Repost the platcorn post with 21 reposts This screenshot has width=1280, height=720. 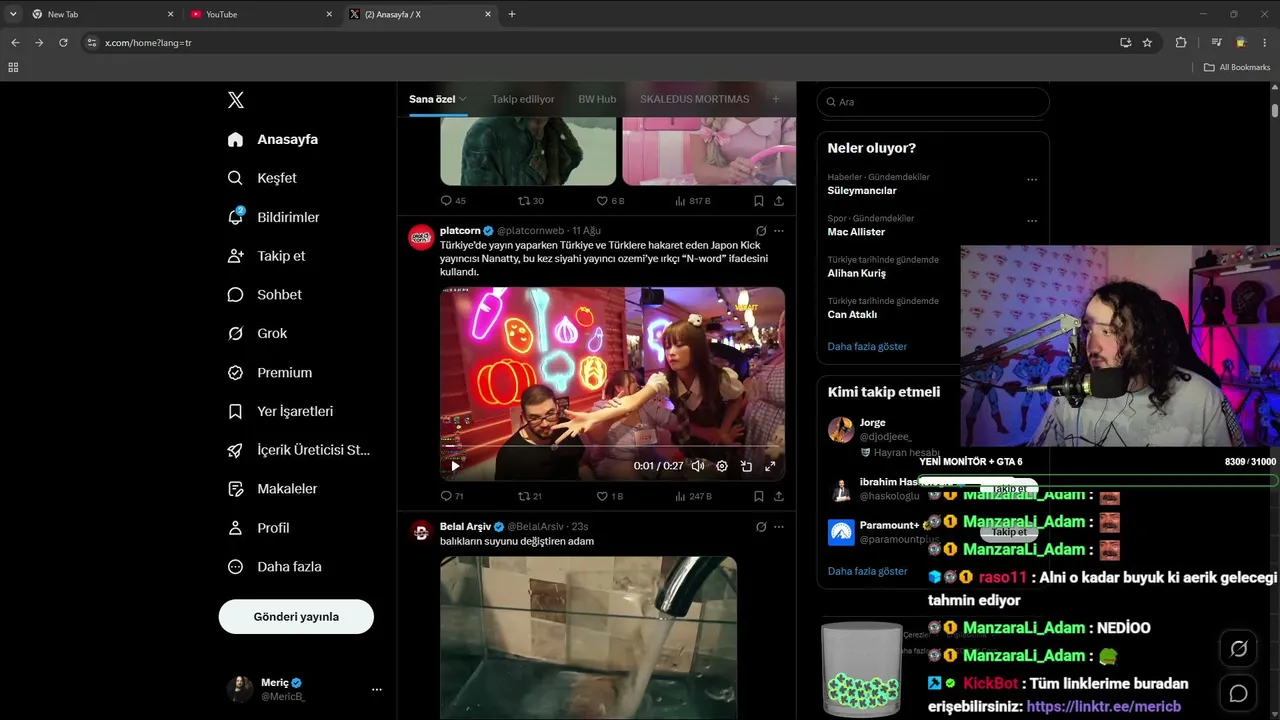click(x=529, y=496)
